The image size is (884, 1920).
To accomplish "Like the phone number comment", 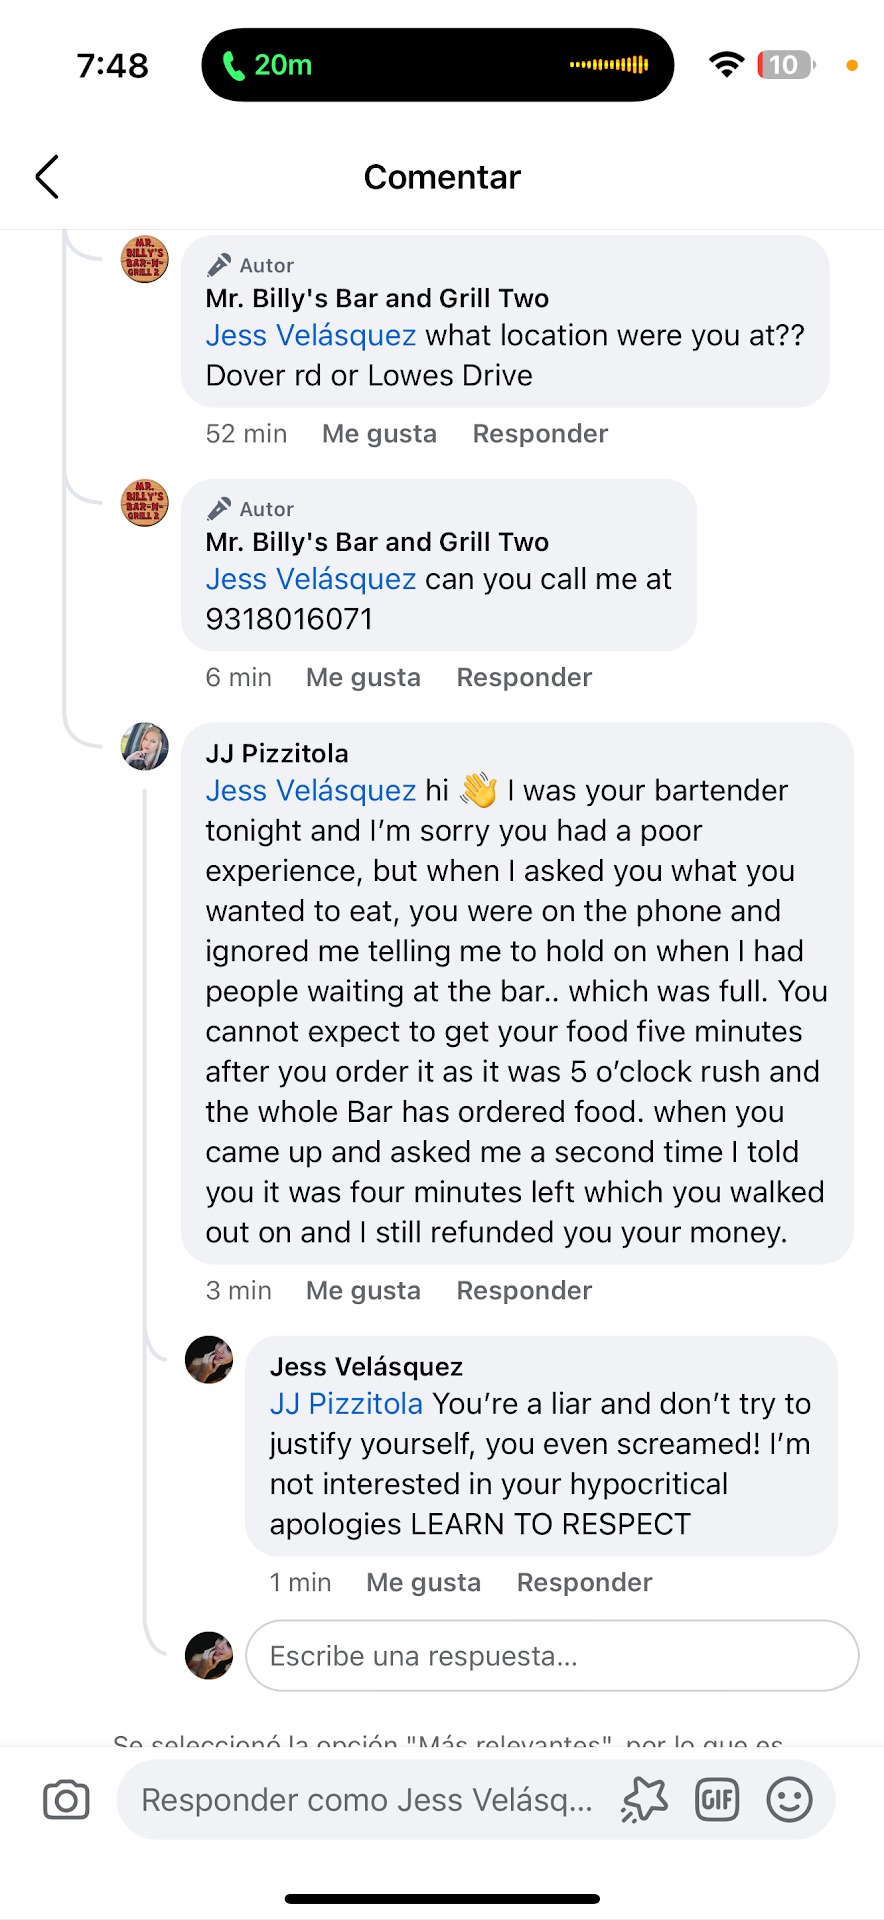I will 363,678.
